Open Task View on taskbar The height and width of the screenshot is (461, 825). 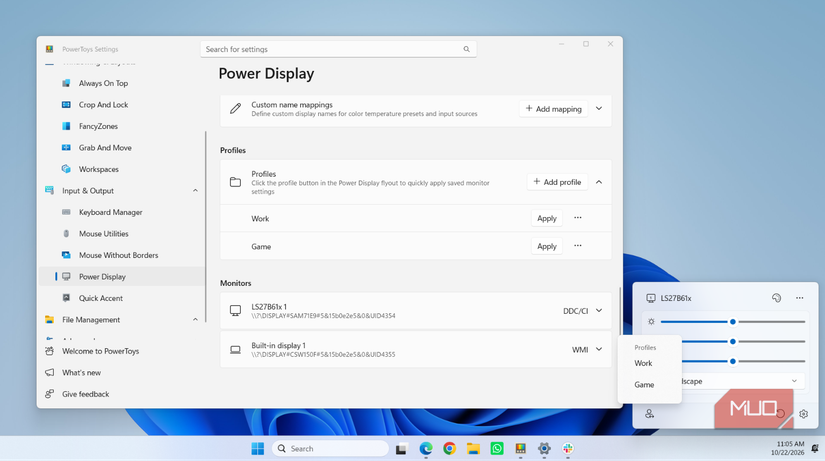tap(402, 448)
